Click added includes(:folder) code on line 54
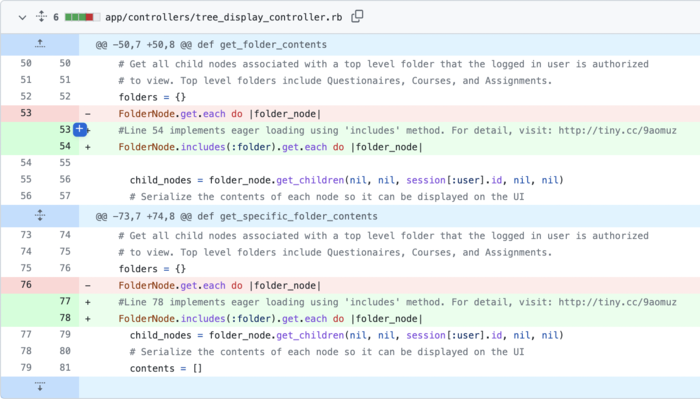 tap(271, 147)
